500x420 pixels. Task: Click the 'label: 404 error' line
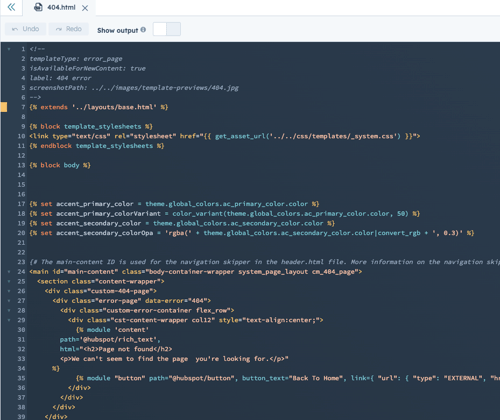coord(60,78)
